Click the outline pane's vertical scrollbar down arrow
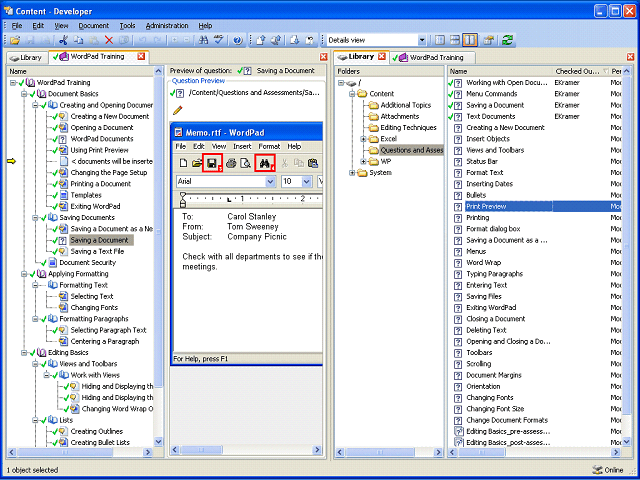 click(x=158, y=442)
